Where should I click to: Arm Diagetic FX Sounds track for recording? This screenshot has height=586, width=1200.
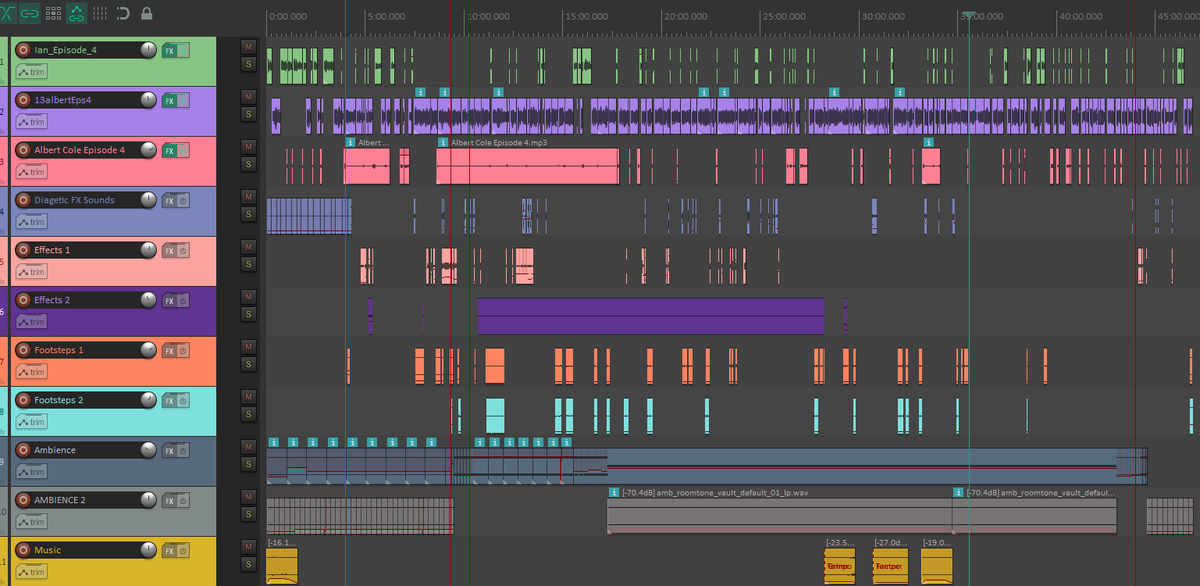coord(23,200)
